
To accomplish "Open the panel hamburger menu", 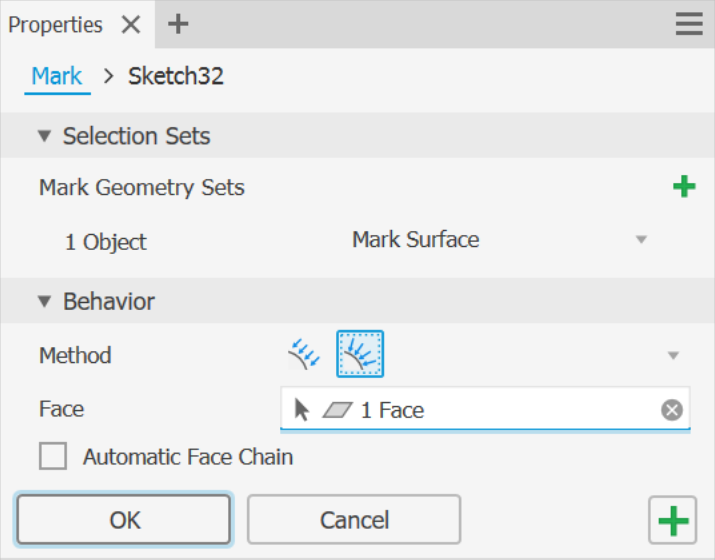I will pos(689,24).
